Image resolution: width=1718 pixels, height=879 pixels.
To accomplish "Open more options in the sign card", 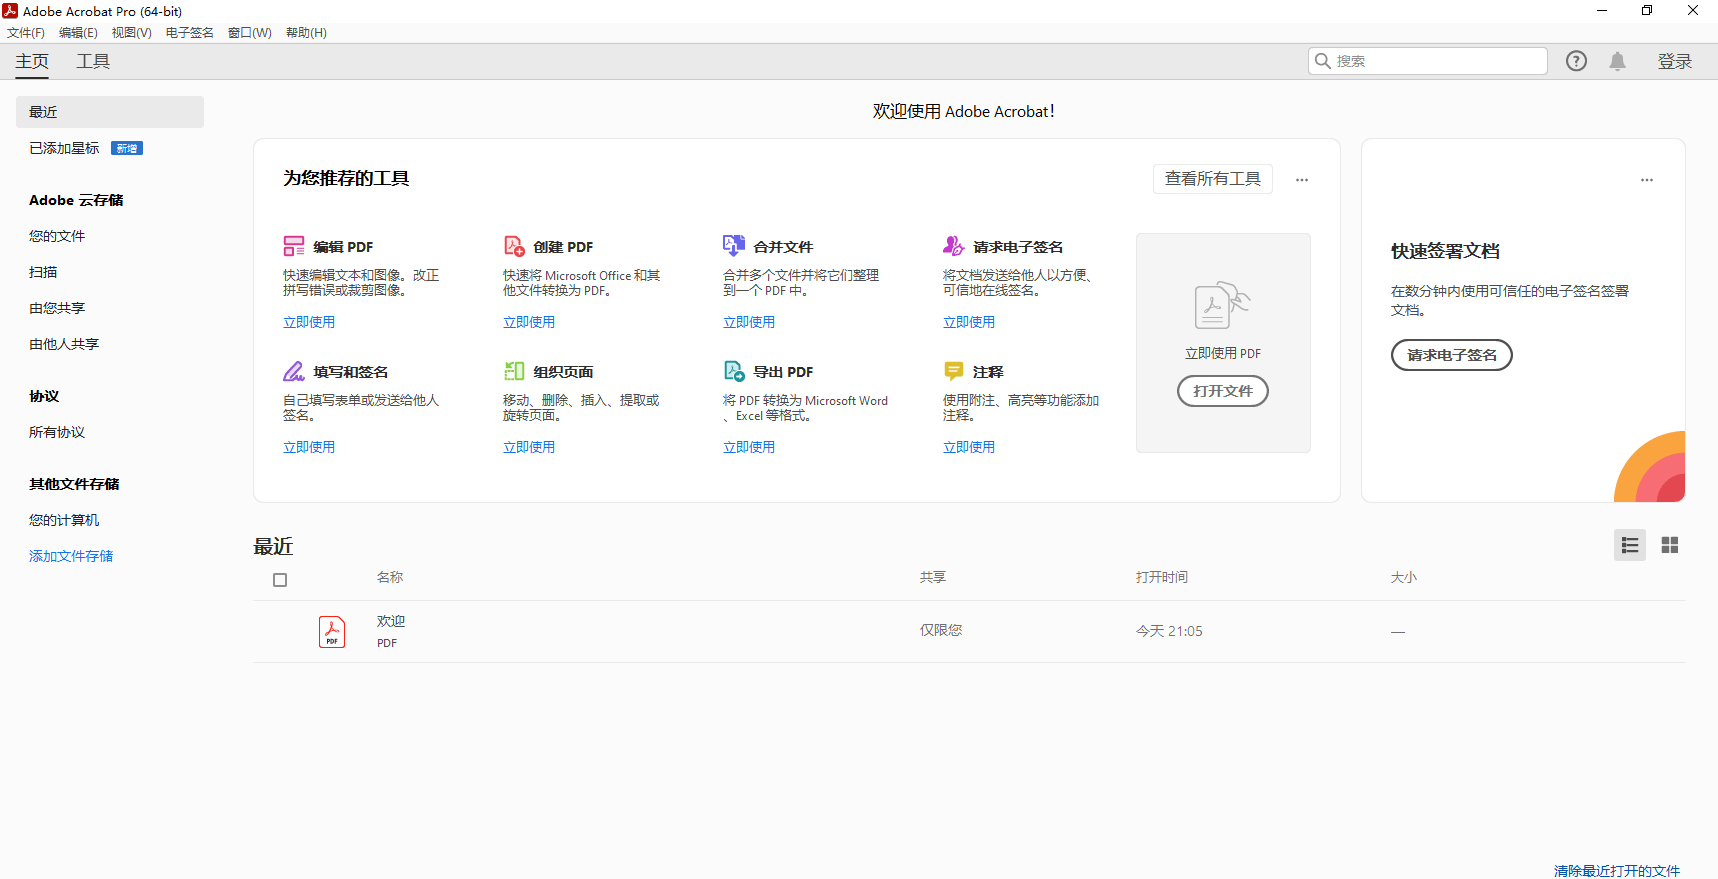I will point(1647,180).
